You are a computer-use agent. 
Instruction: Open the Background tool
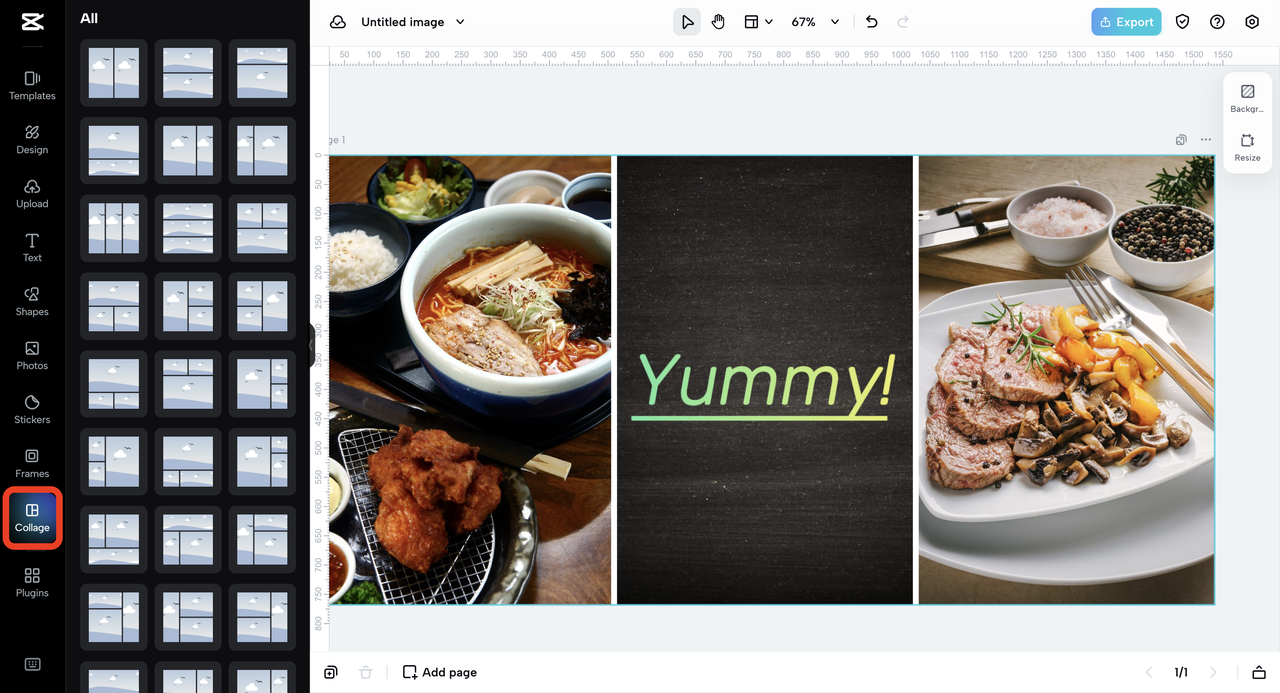click(x=1247, y=98)
